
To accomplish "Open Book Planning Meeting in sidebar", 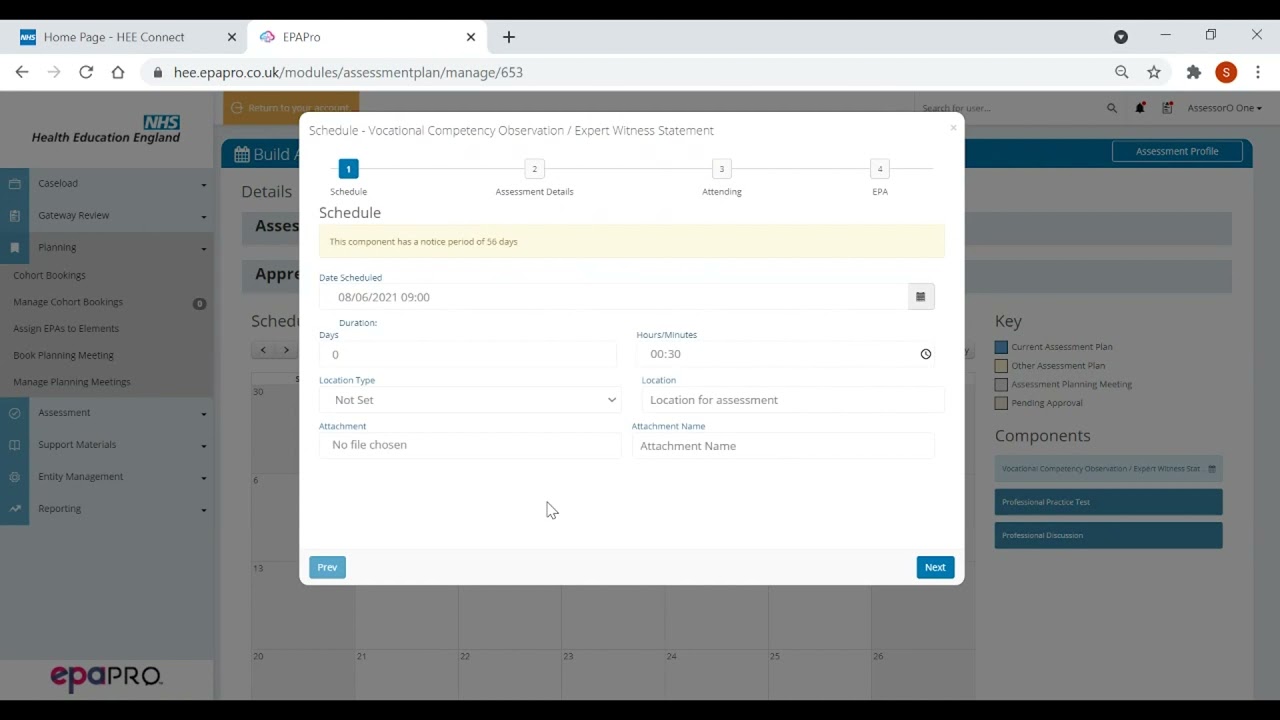I will point(63,355).
